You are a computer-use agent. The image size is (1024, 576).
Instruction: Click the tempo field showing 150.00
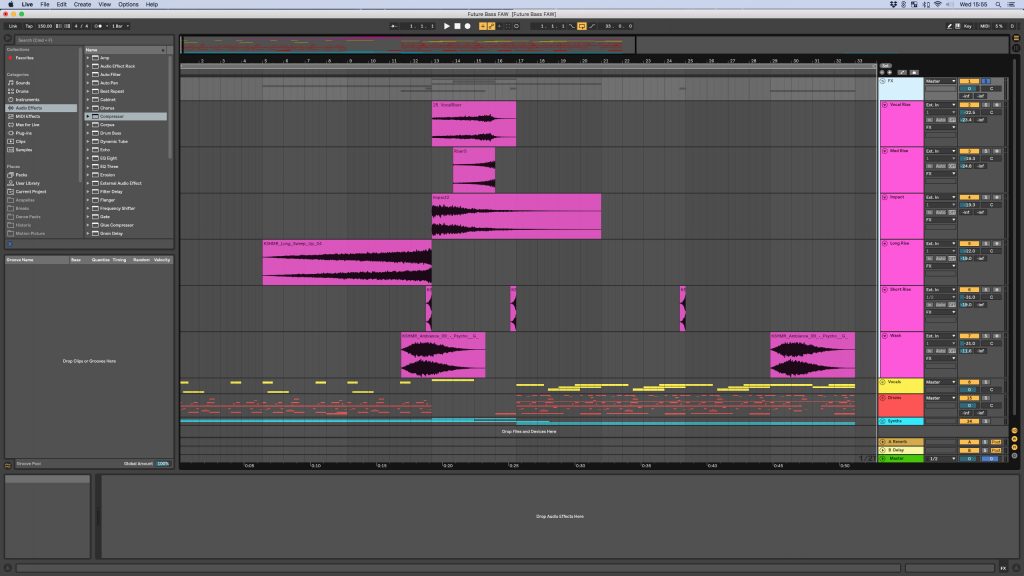pos(45,26)
